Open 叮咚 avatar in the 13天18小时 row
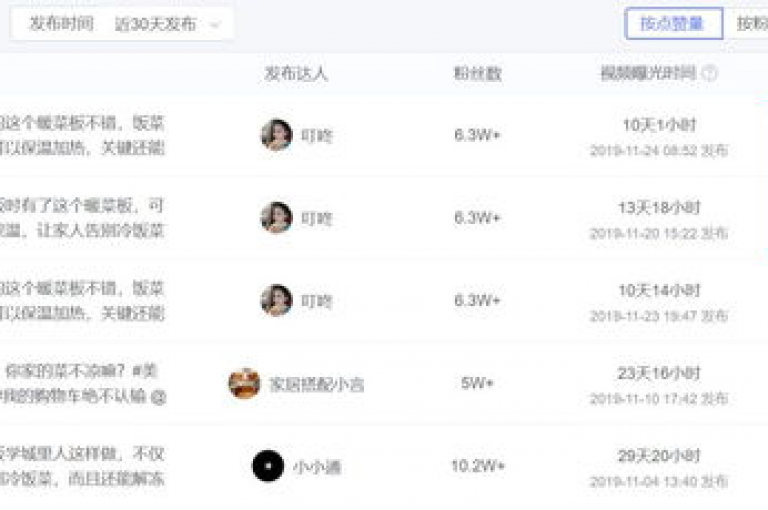The height and width of the screenshot is (510, 768). [276, 218]
